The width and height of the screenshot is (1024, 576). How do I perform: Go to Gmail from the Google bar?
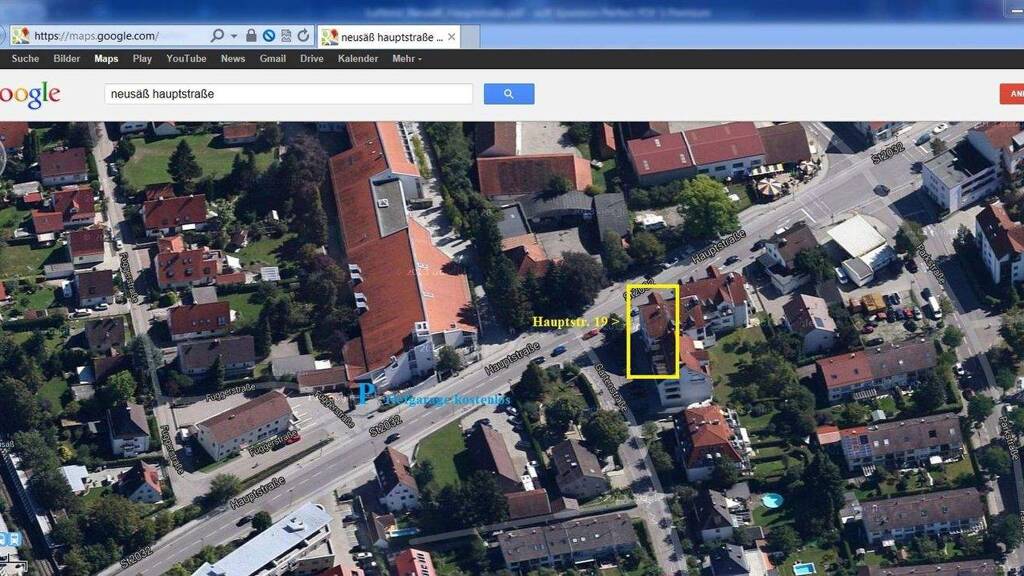[273, 59]
